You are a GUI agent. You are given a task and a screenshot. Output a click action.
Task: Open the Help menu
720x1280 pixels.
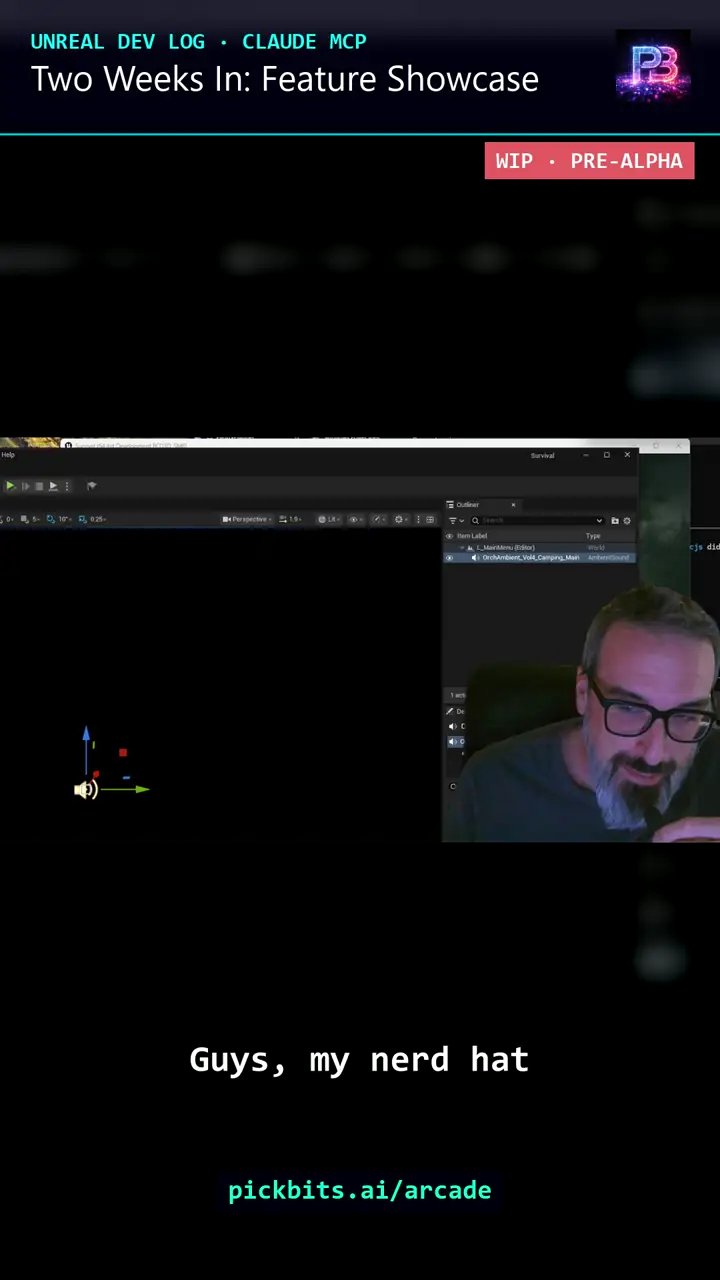coord(8,455)
